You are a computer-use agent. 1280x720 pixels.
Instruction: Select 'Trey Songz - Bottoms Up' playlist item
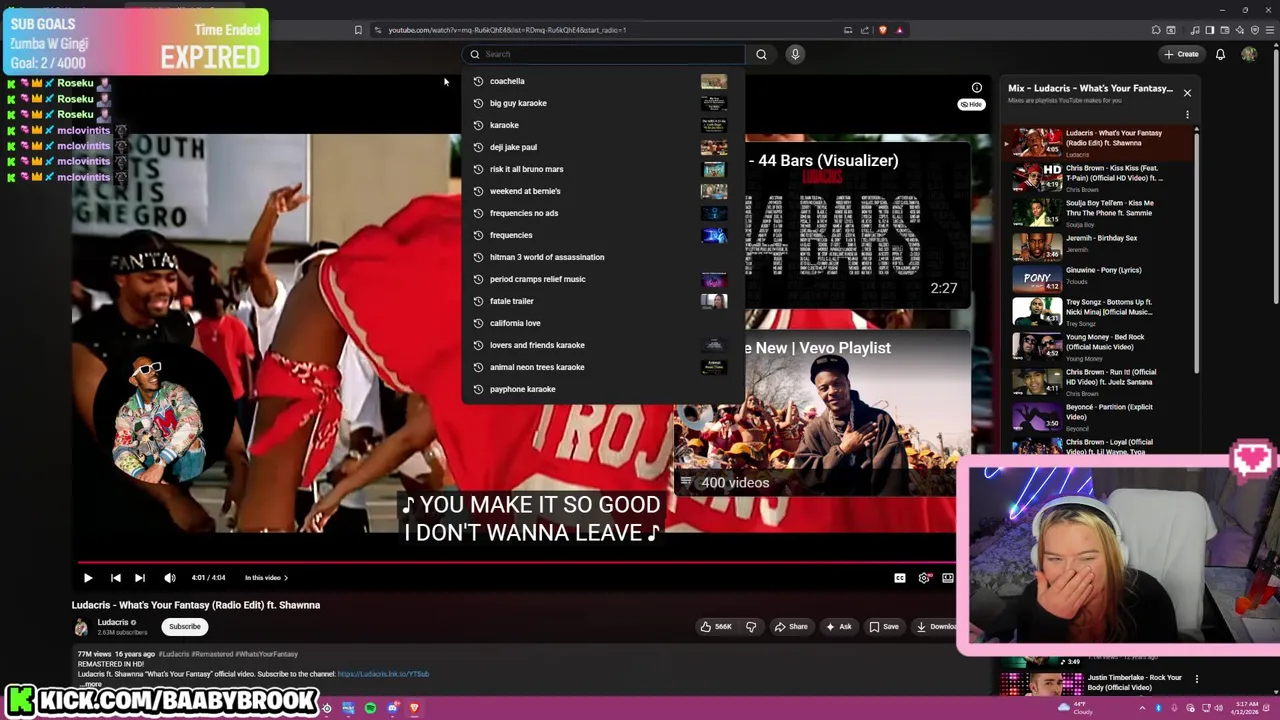(x=1100, y=311)
